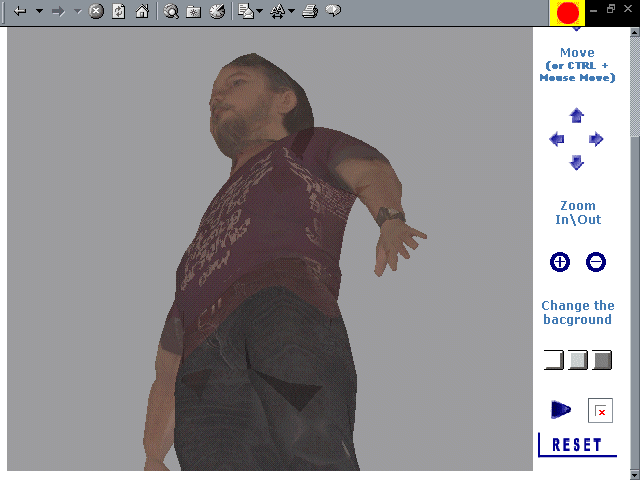Set background to white swatch

pos(553,360)
